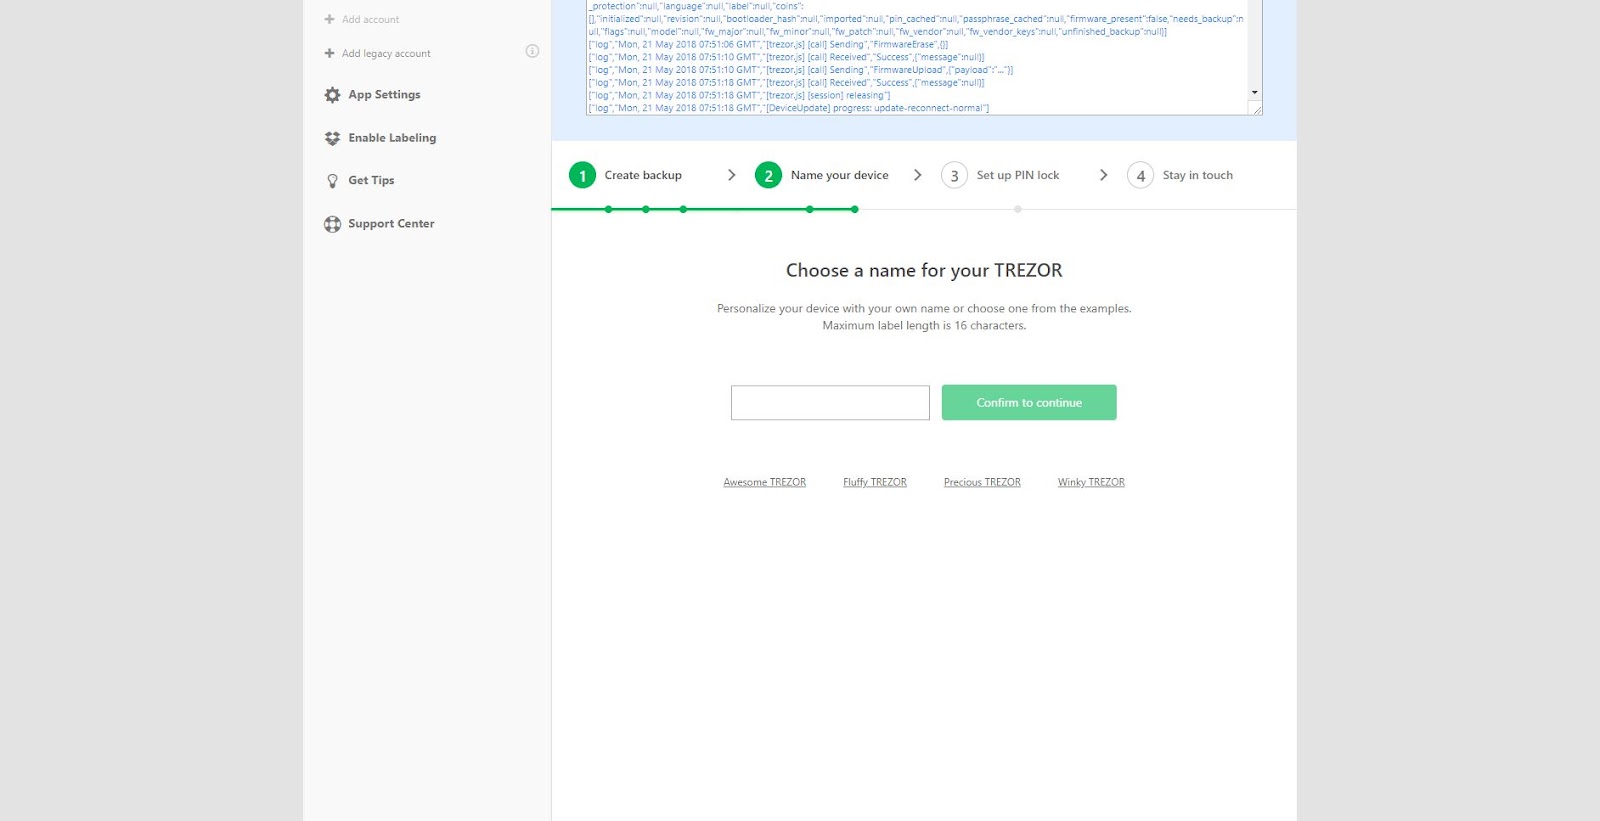Click the Set up PIN lock step label
Screen dimensions: 1600x821
pyautogui.click(x=1018, y=175)
